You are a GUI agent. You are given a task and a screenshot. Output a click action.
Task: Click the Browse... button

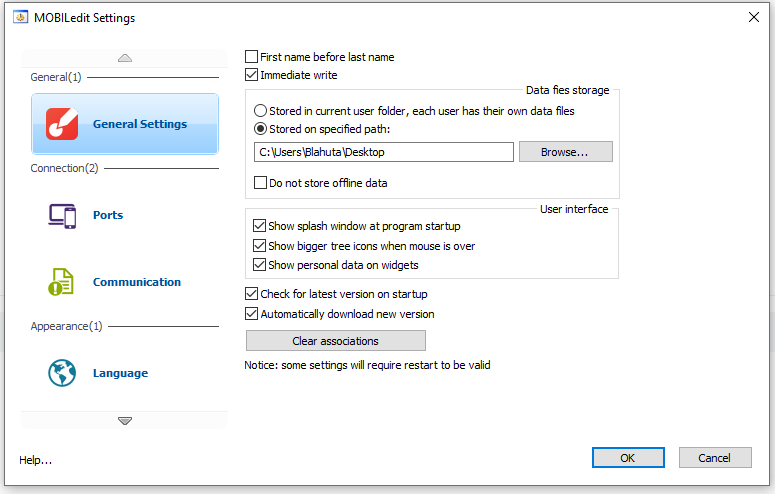coord(565,152)
